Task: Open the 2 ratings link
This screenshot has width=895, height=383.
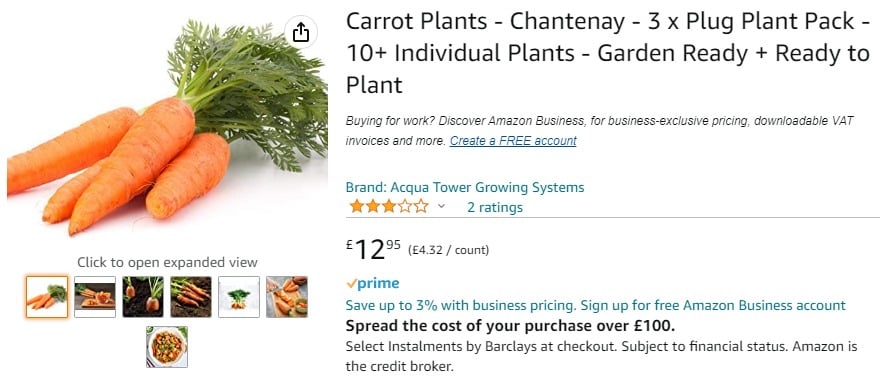Action: [494, 207]
